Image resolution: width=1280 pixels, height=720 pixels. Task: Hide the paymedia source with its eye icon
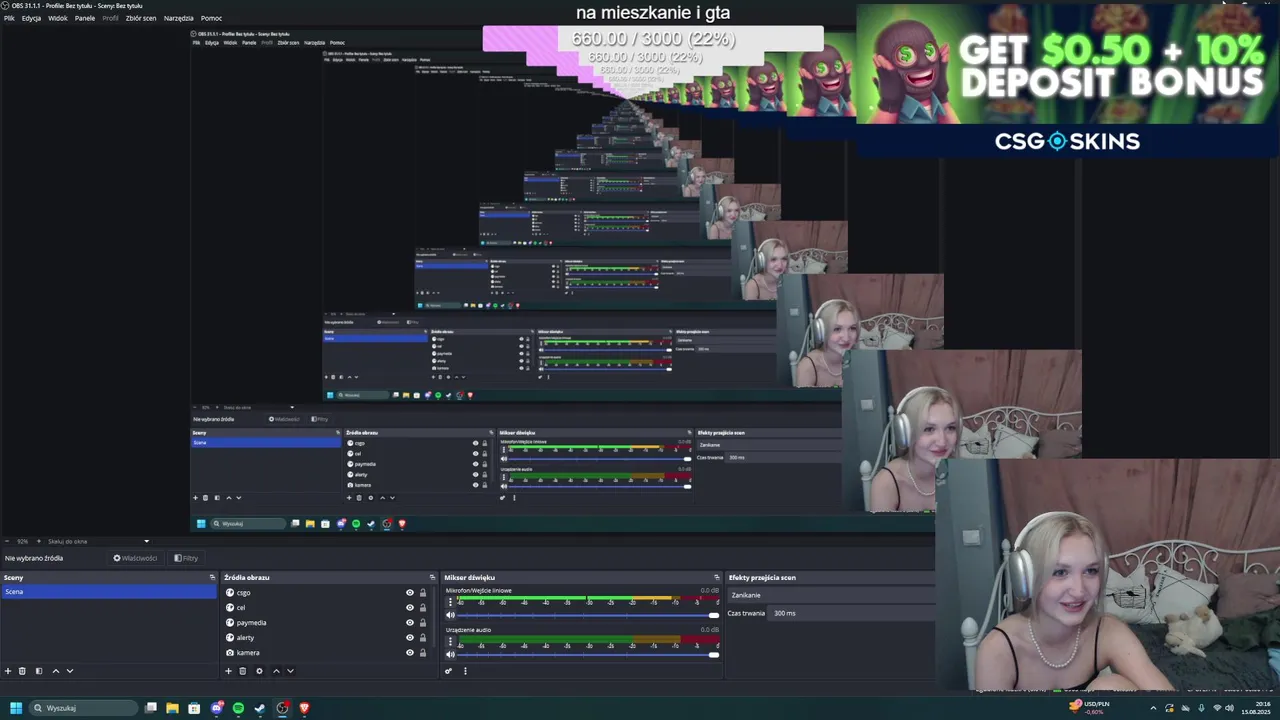[409, 622]
